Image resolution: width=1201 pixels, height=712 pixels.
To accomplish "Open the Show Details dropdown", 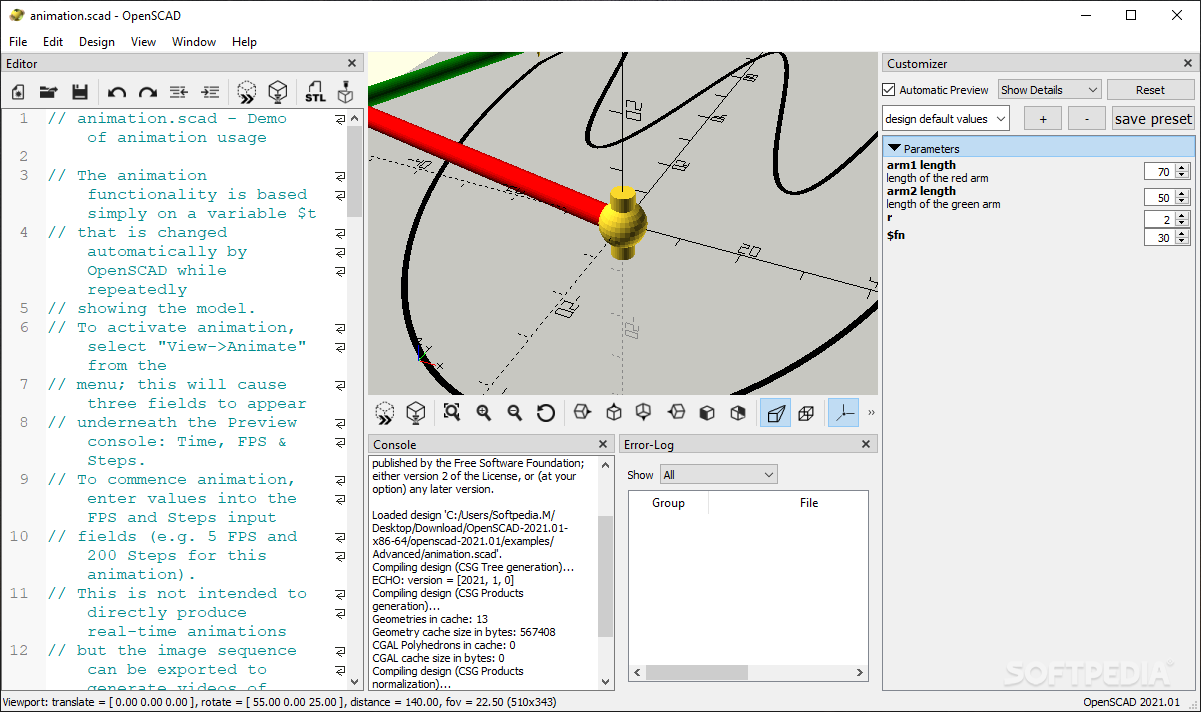I will [x=1049, y=90].
